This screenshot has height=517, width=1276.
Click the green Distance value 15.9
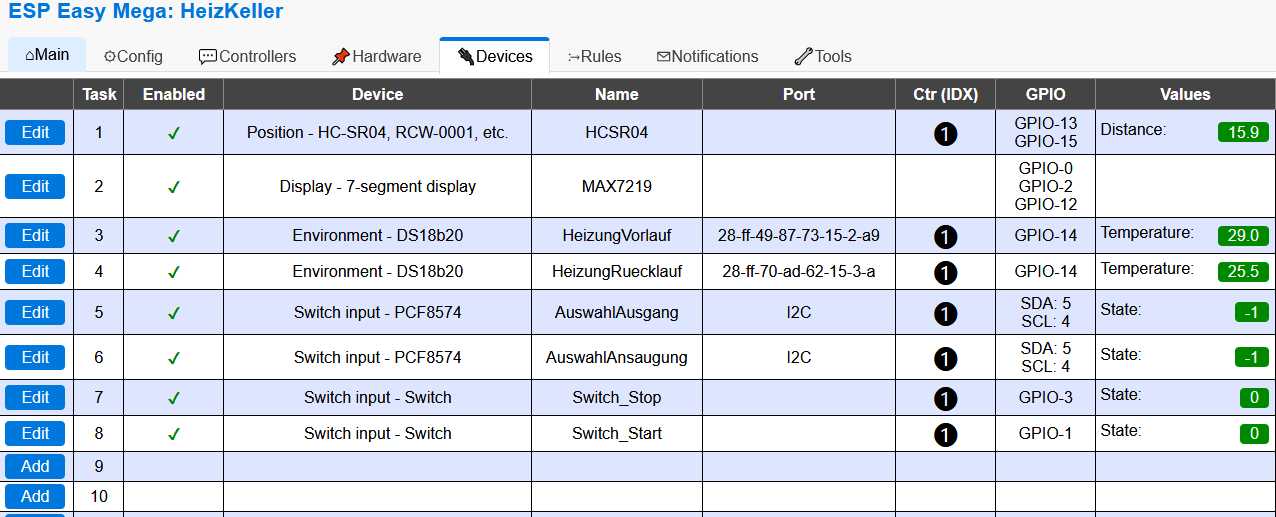[x=1243, y=132]
